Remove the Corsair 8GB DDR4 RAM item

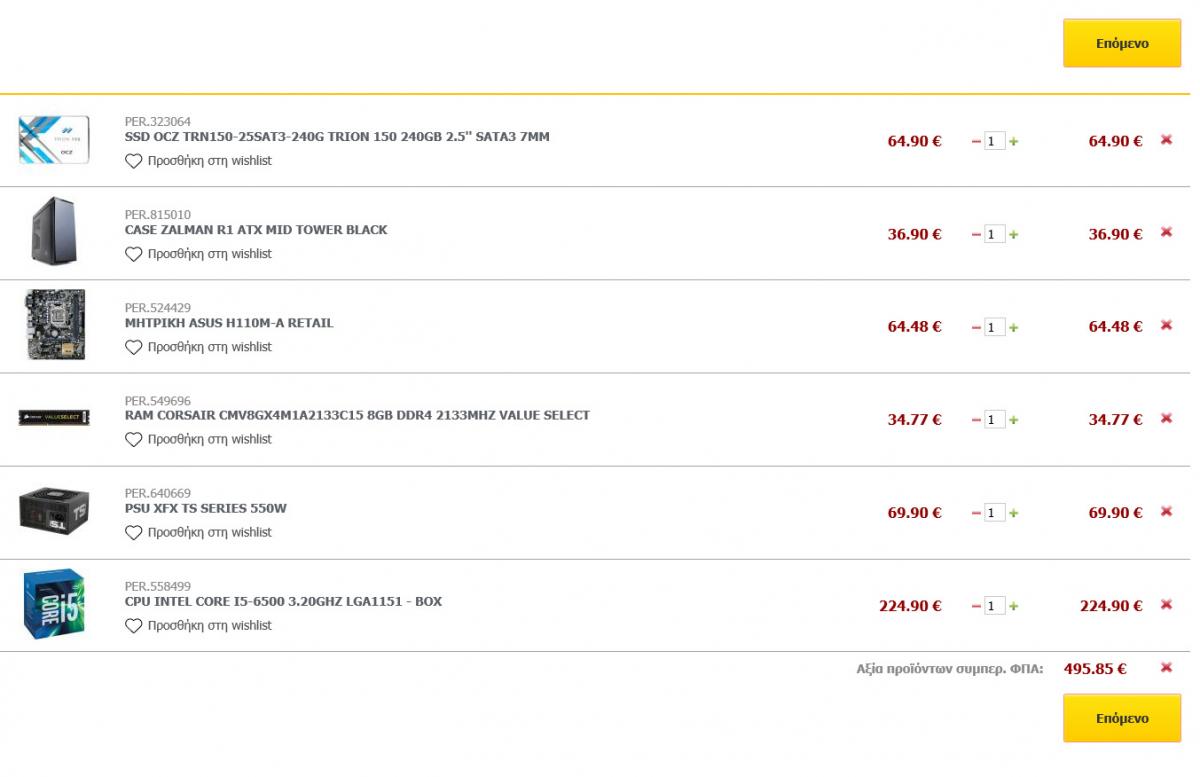(x=1165, y=419)
